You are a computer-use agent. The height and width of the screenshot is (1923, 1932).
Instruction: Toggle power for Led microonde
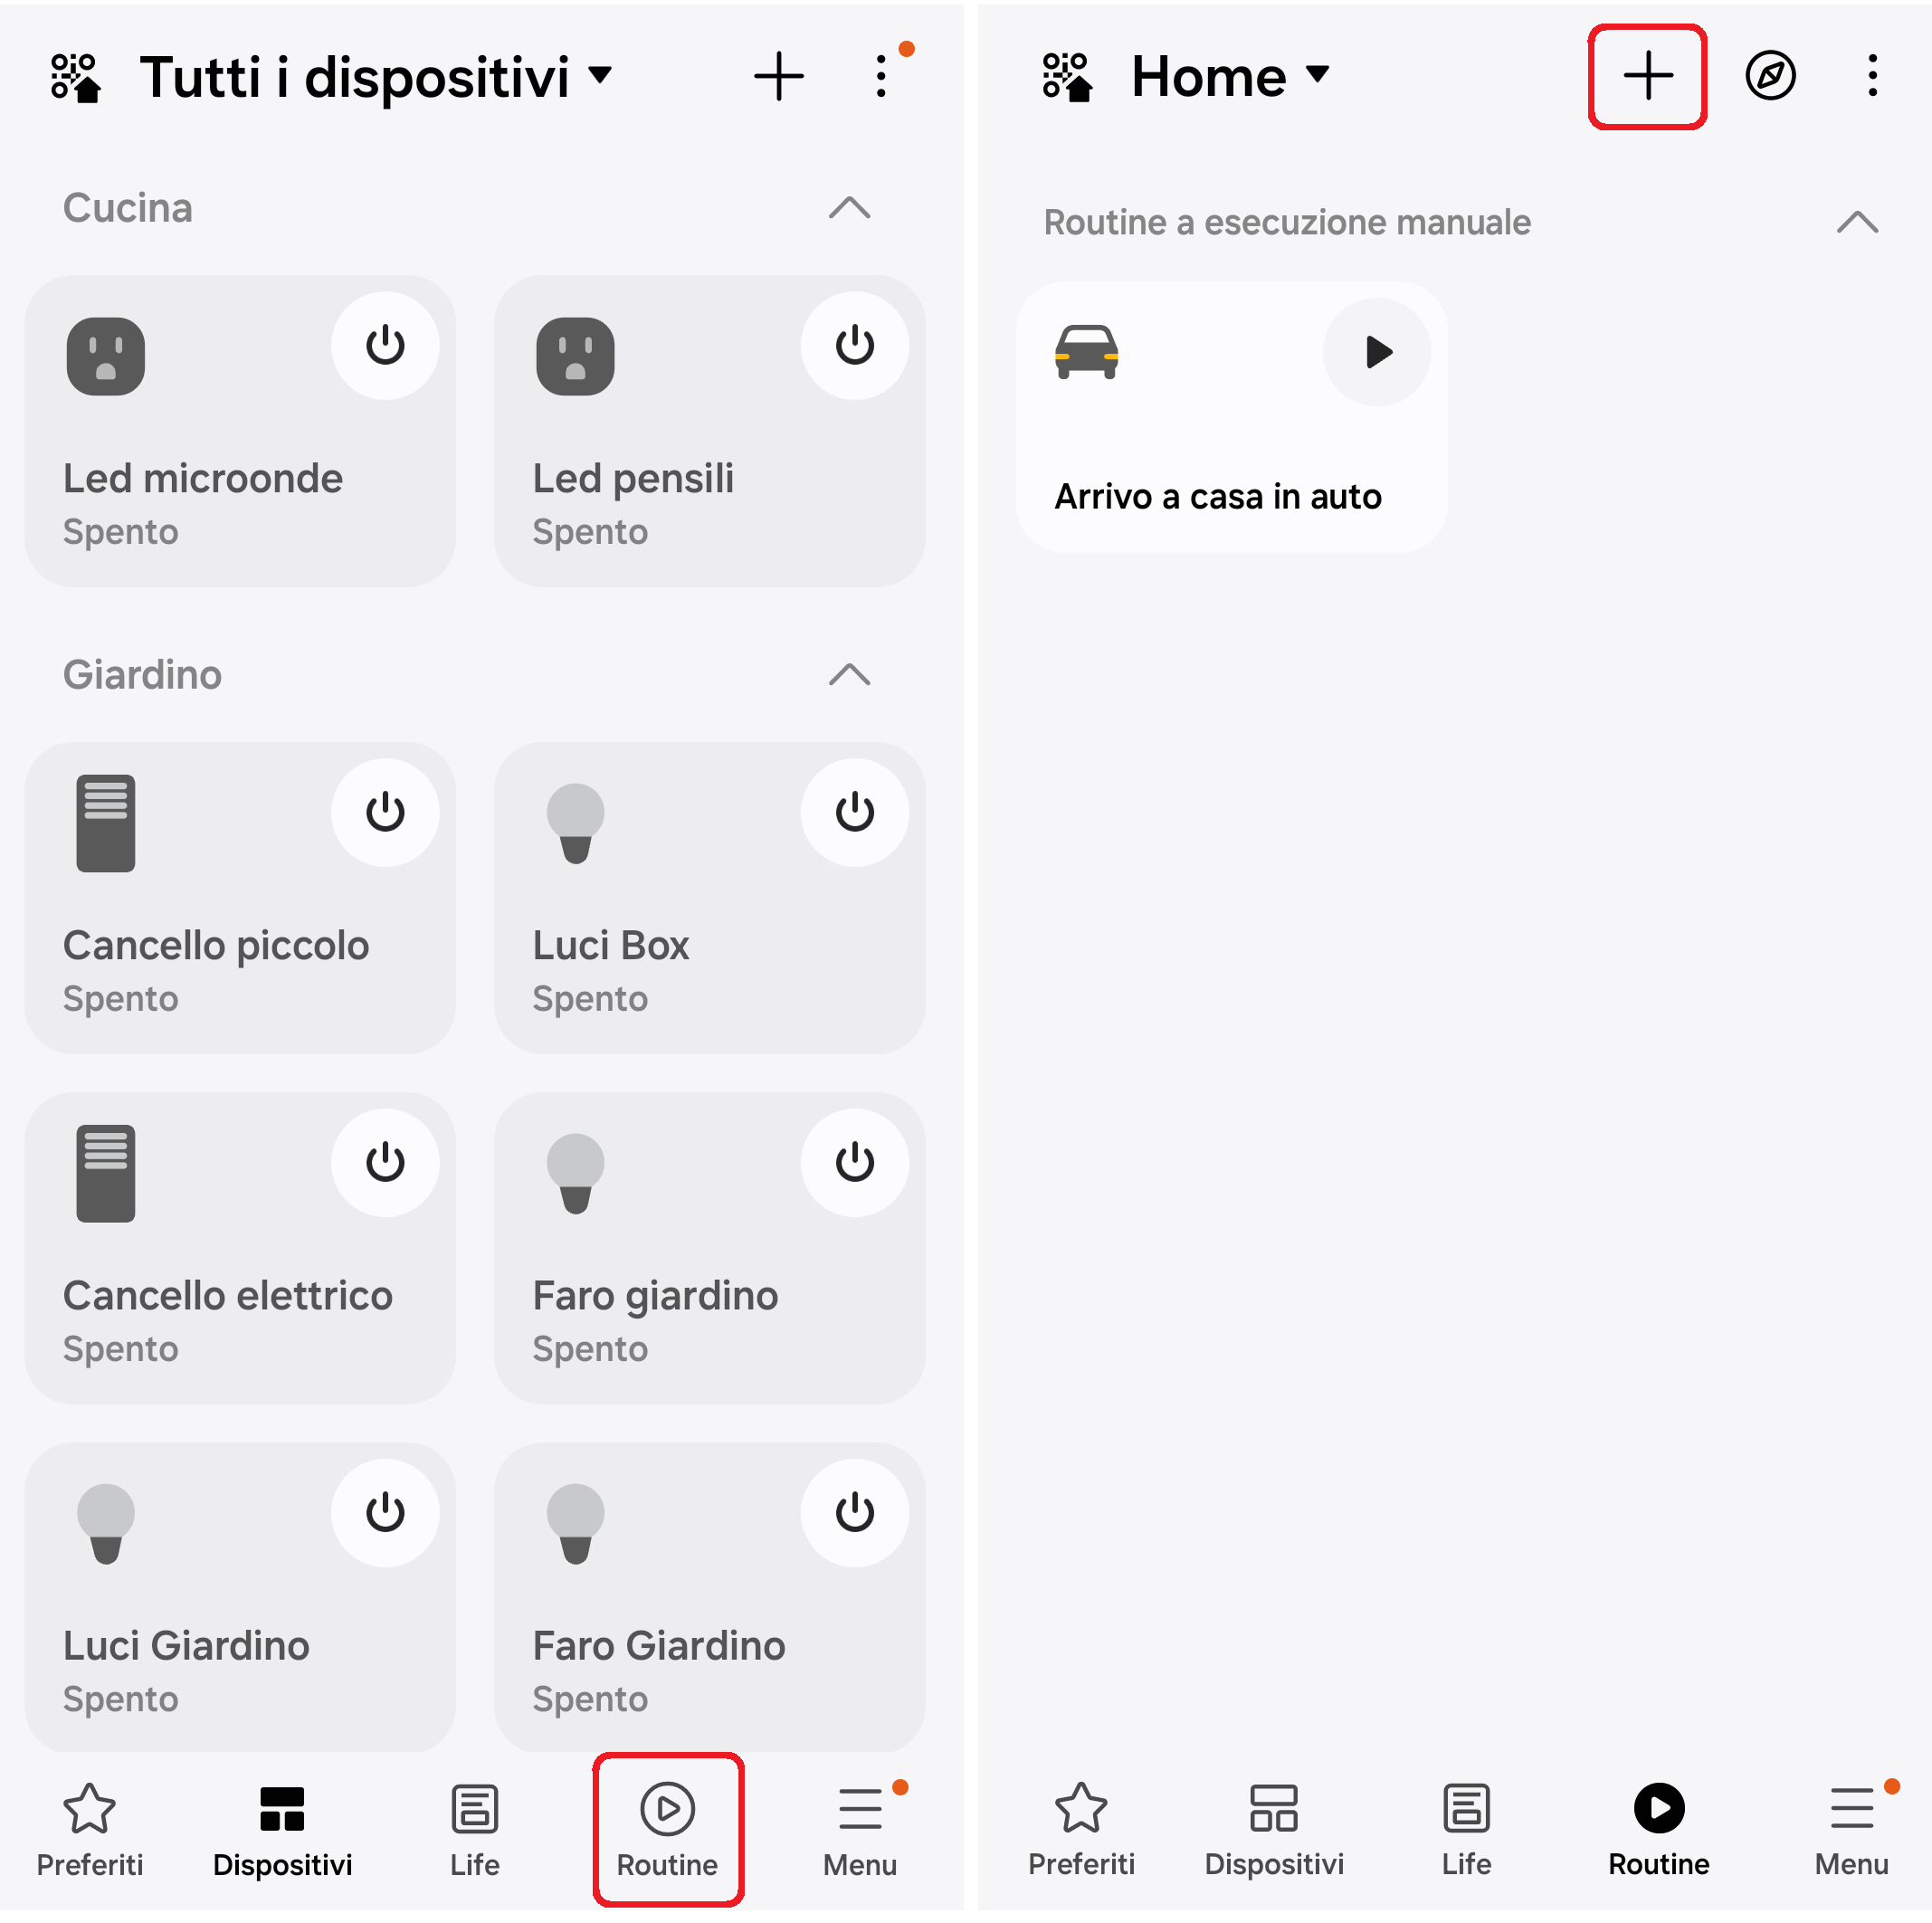(385, 346)
